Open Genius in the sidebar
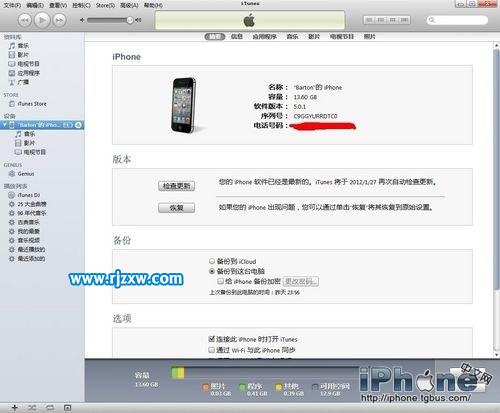This screenshot has width=500, height=413. pyautogui.click(x=26, y=174)
